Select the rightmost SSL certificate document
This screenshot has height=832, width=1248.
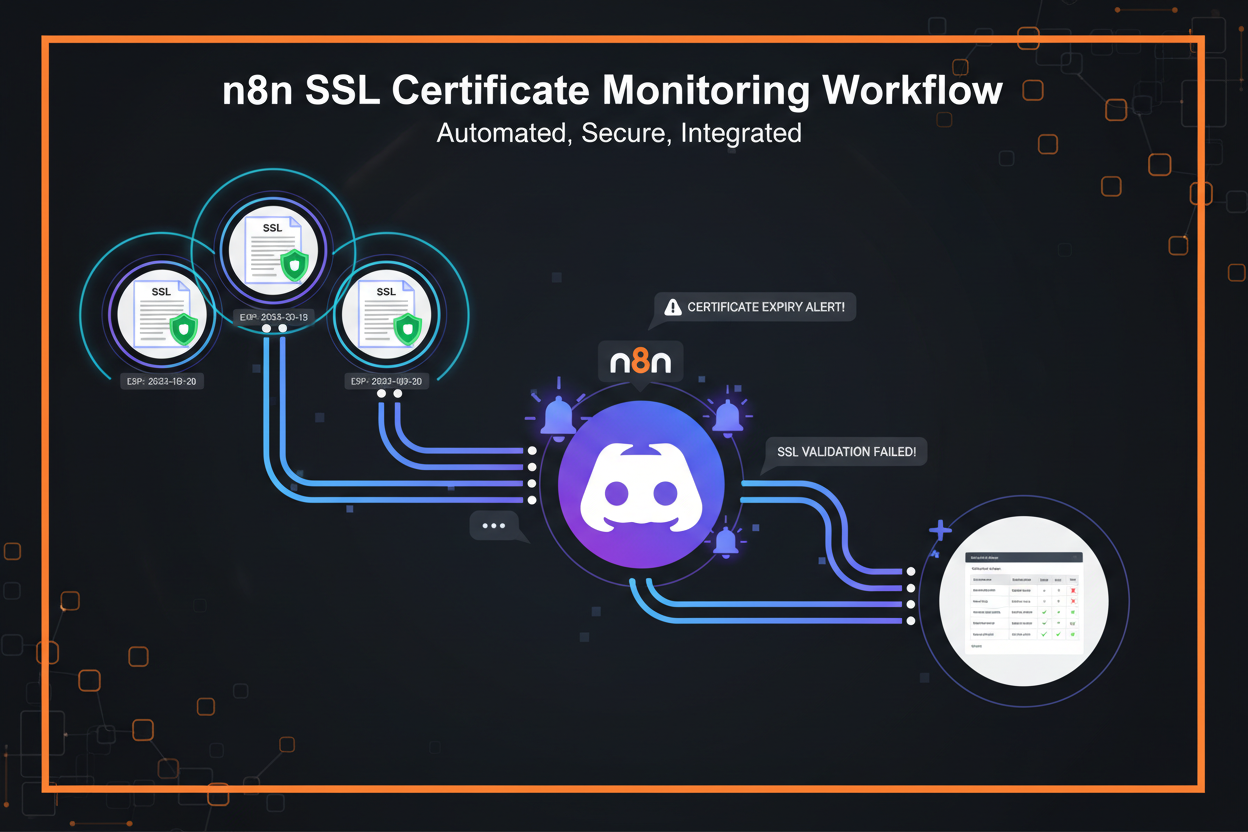386,316
